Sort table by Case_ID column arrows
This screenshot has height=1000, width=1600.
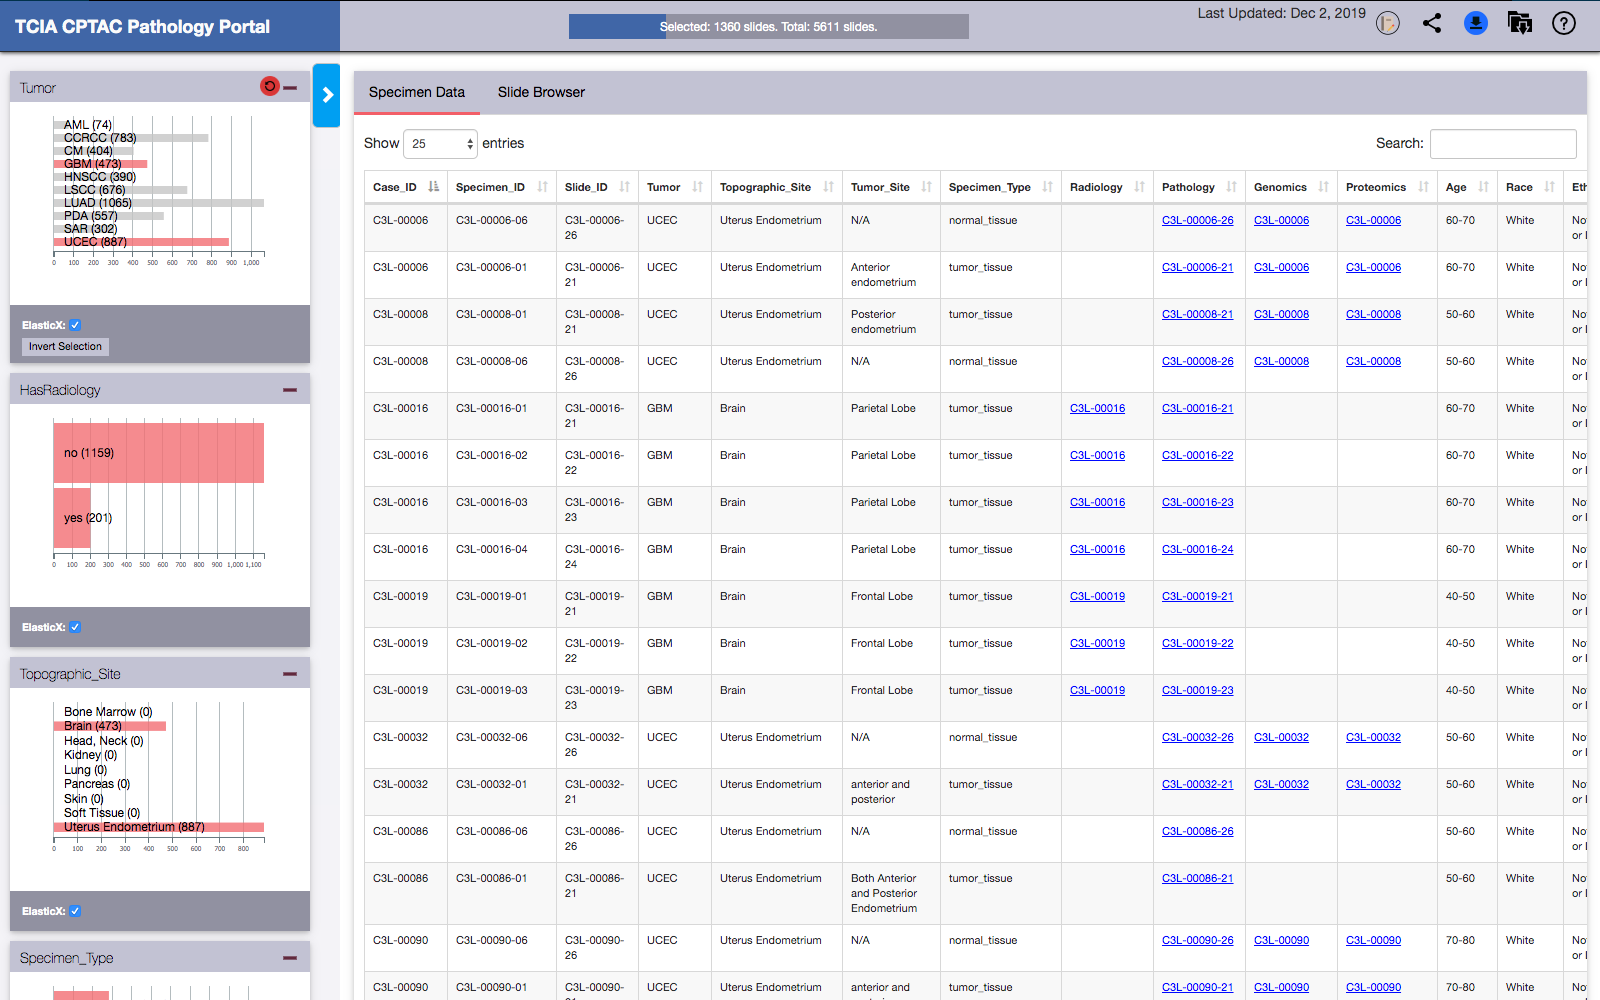[433, 187]
